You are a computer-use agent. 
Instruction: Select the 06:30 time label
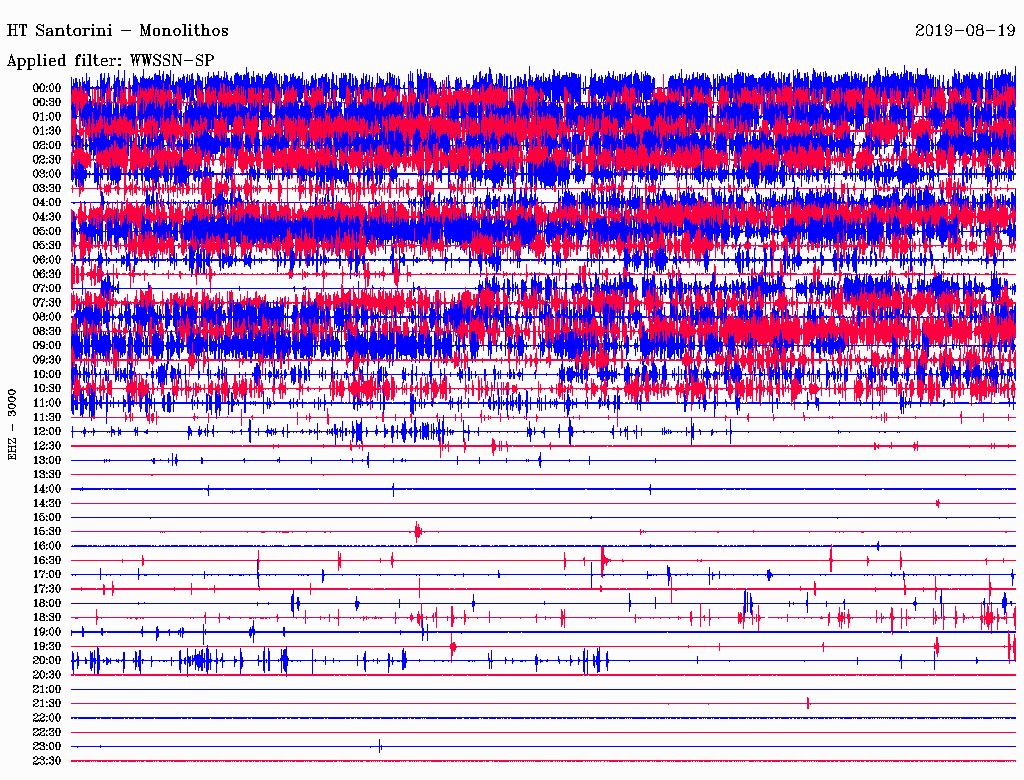(x=47, y=274)
